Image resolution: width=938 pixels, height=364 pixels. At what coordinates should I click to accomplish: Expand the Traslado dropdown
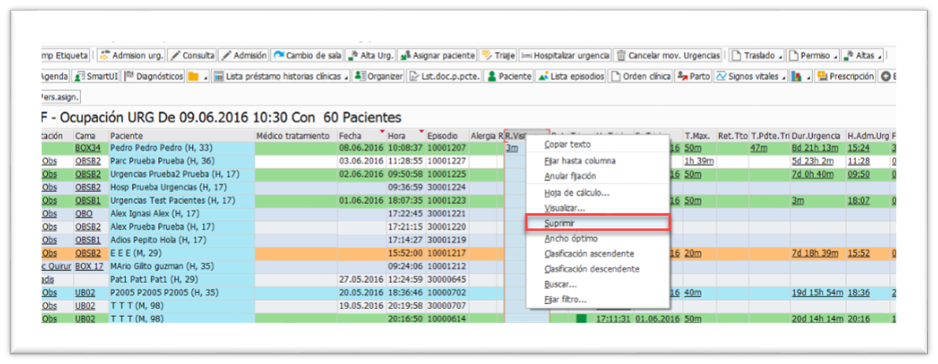click(780, 56)
